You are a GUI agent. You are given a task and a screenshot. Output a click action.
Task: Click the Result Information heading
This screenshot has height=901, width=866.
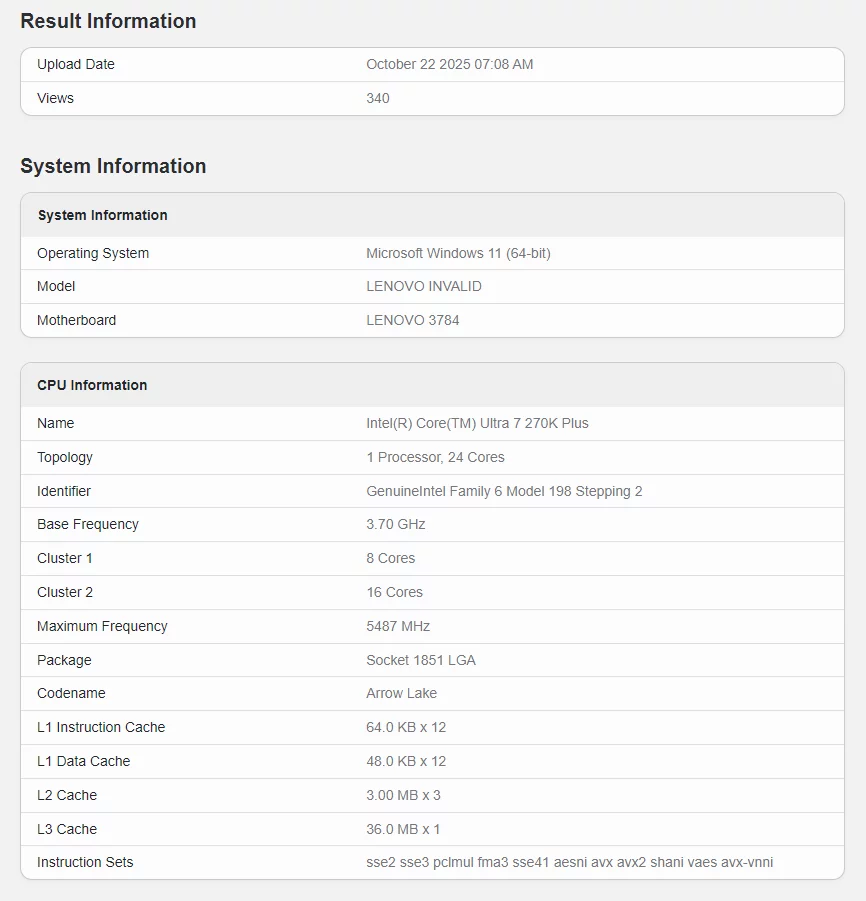(x=108, y=21)
